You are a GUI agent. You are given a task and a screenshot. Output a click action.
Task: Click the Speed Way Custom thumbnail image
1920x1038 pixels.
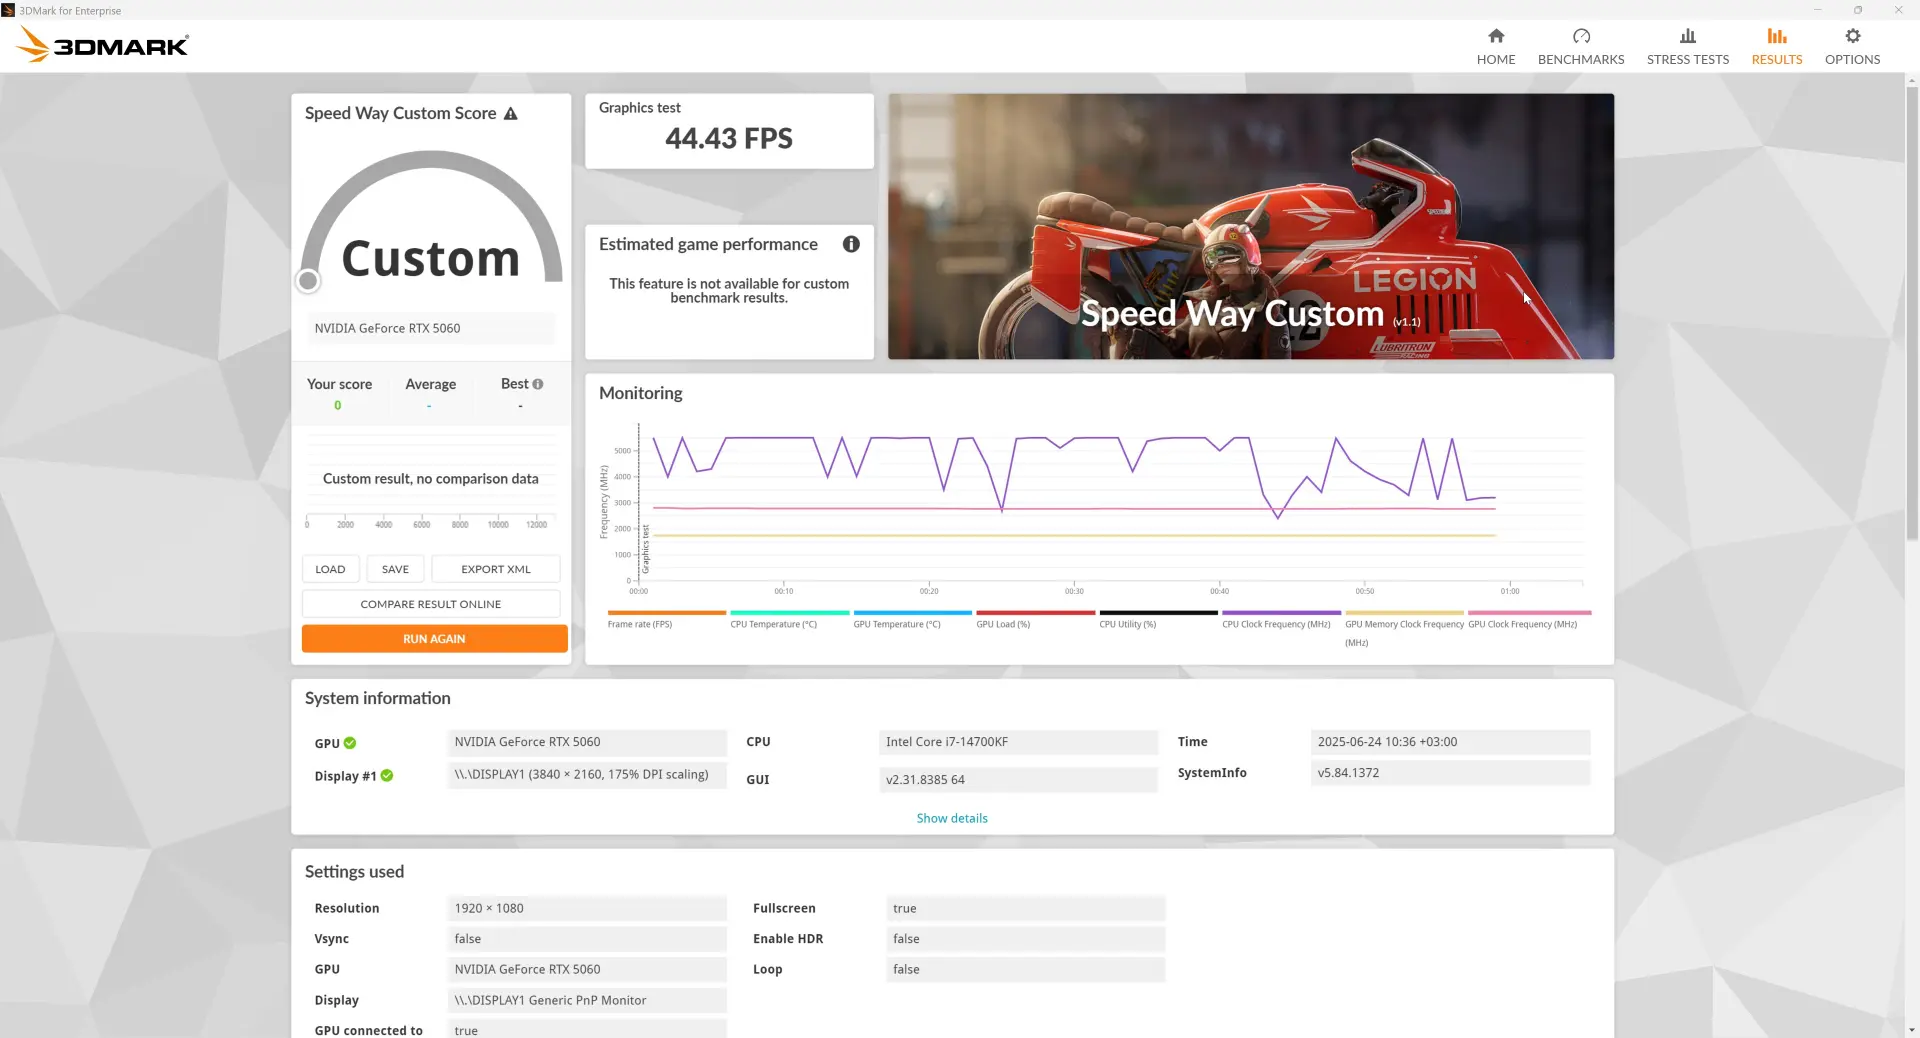tap(1251, 227)
